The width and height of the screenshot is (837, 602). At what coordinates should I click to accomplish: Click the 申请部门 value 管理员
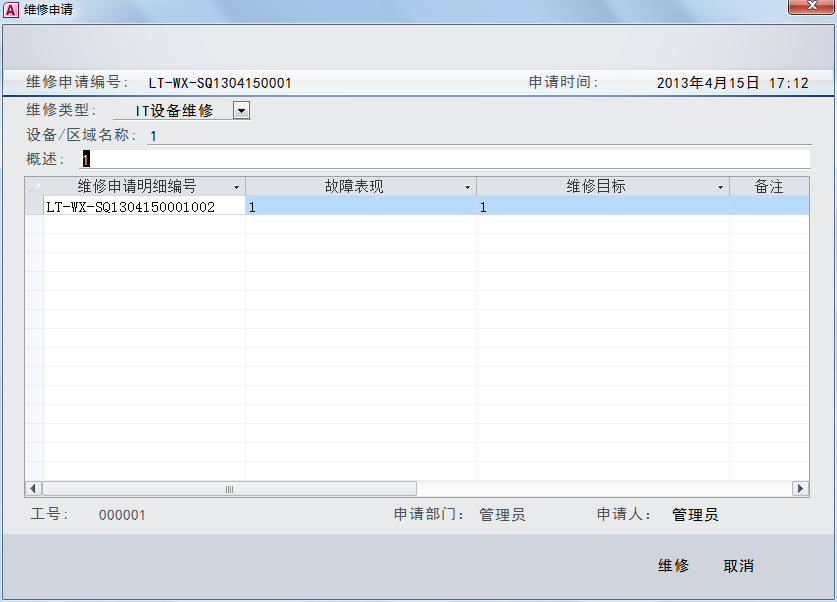[x=502, y=514]
